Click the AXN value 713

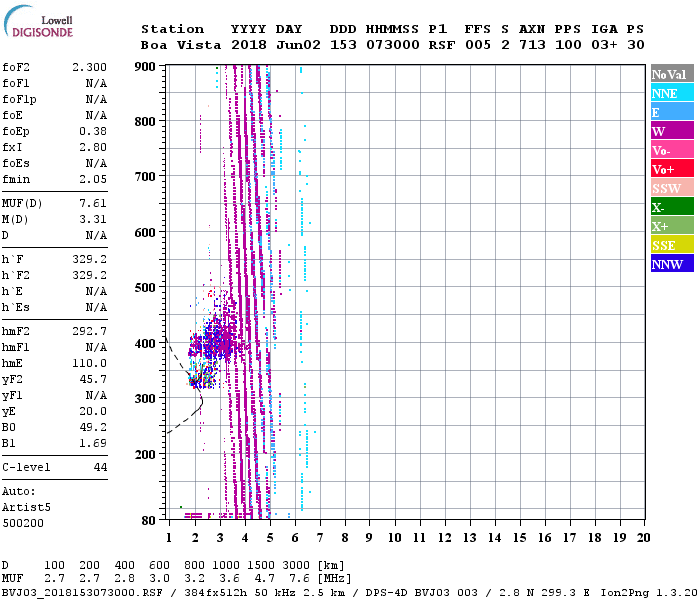coord(532,45)
